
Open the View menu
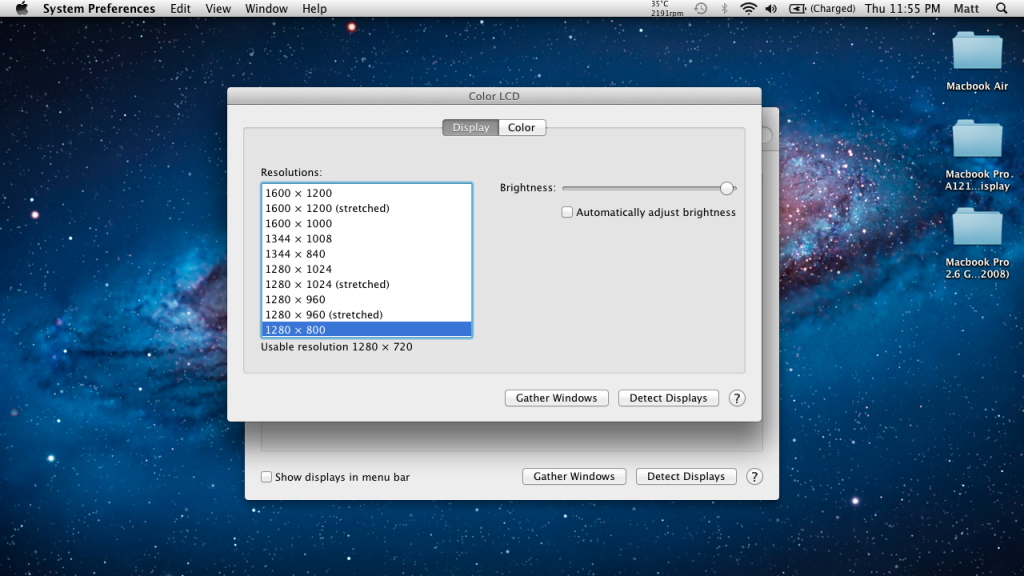pyautogui.click(x=218, y=8)
